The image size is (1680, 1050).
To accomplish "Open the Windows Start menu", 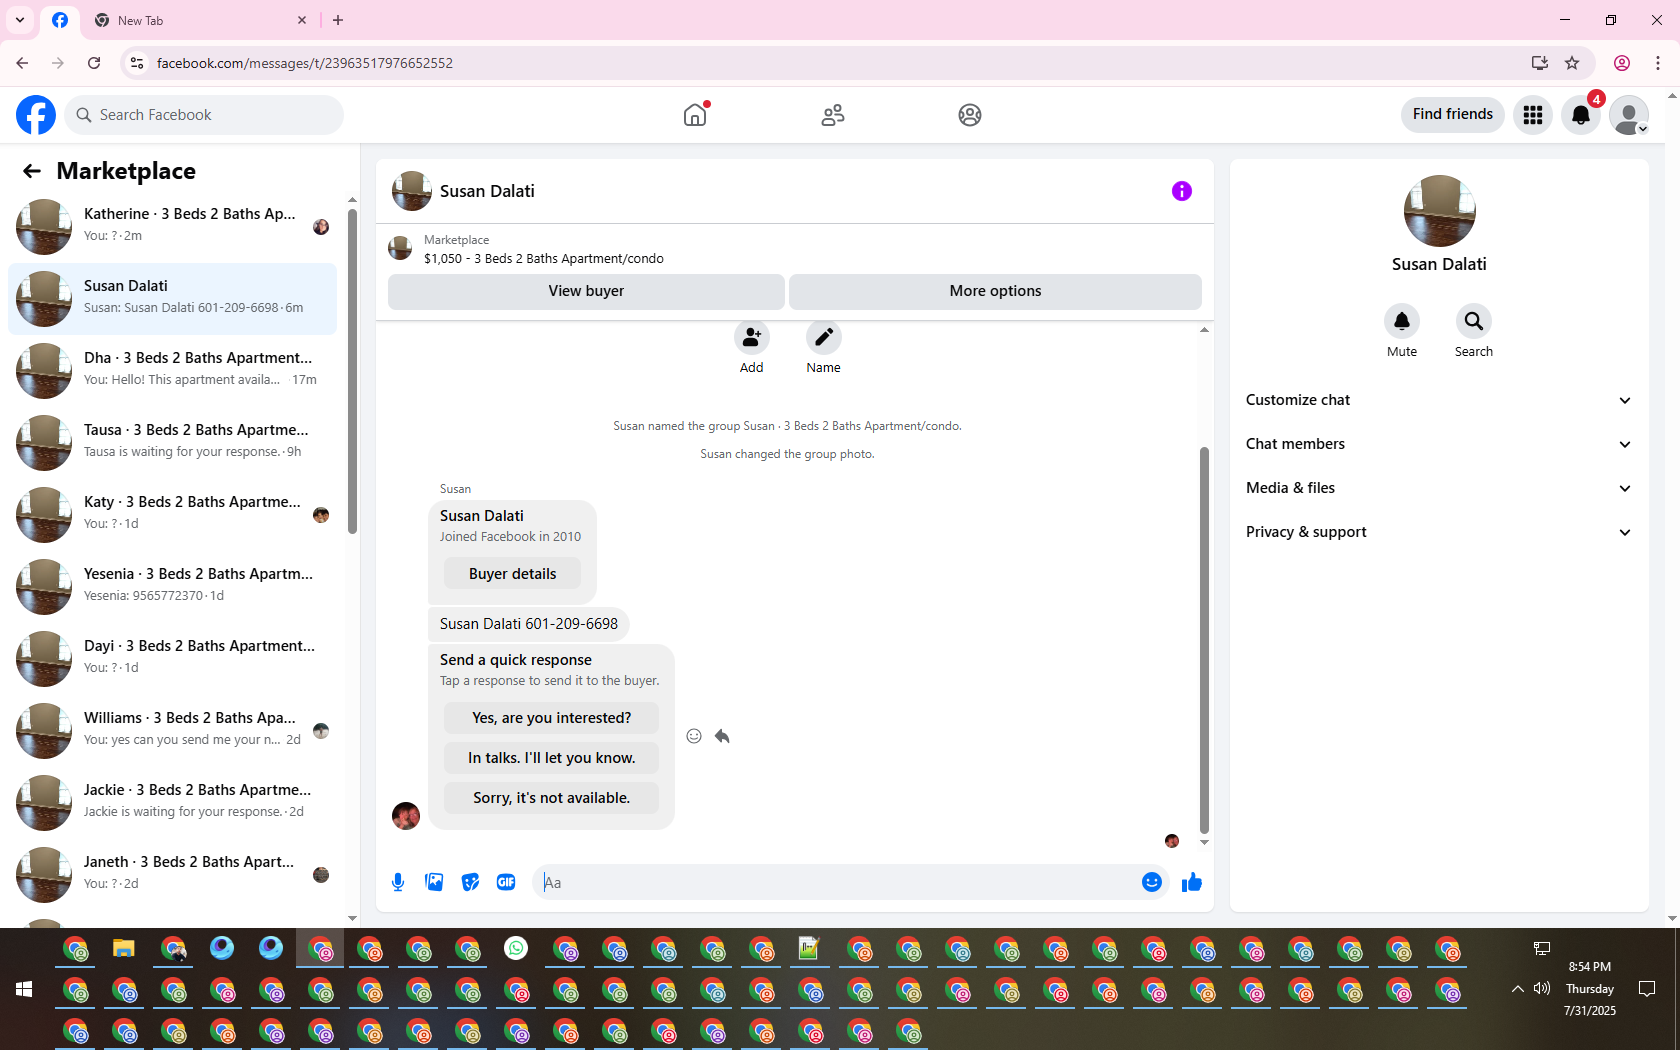I will (x=25, y=989).
